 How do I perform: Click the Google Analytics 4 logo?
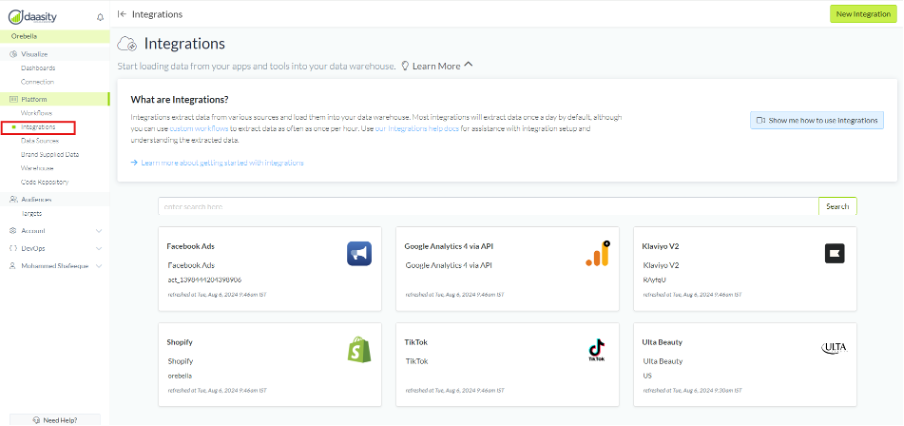(x=596, y=254)
